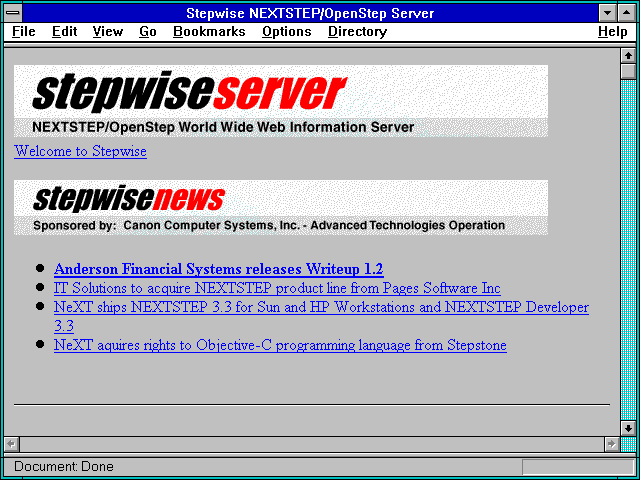The height and width of the screenshot is (480, 640).
Task: Open the Help menu
Action: click(x=612, y=32)
